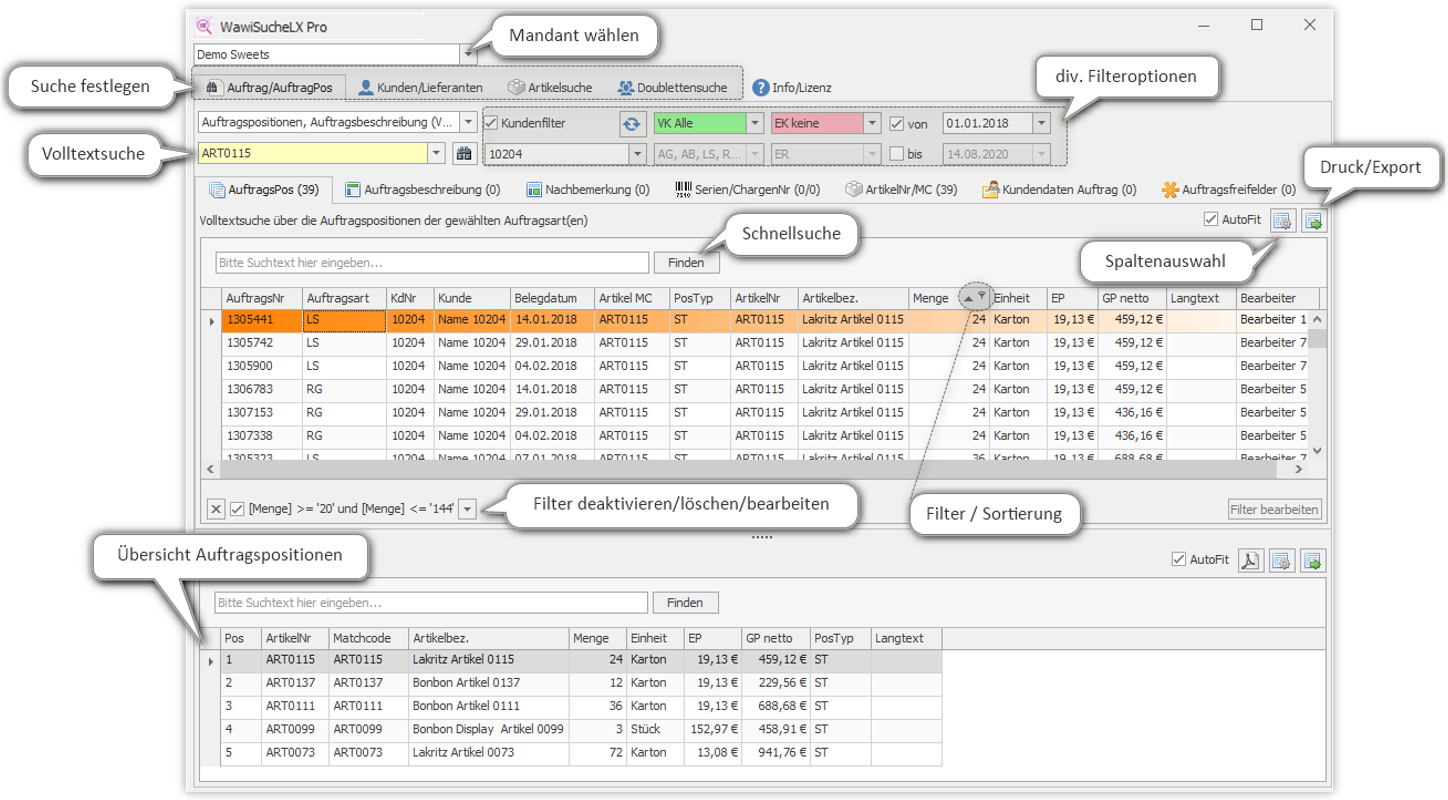Click export icon in the upper grid toolbar
The image size is (1448, 800).
point(1312,221)
